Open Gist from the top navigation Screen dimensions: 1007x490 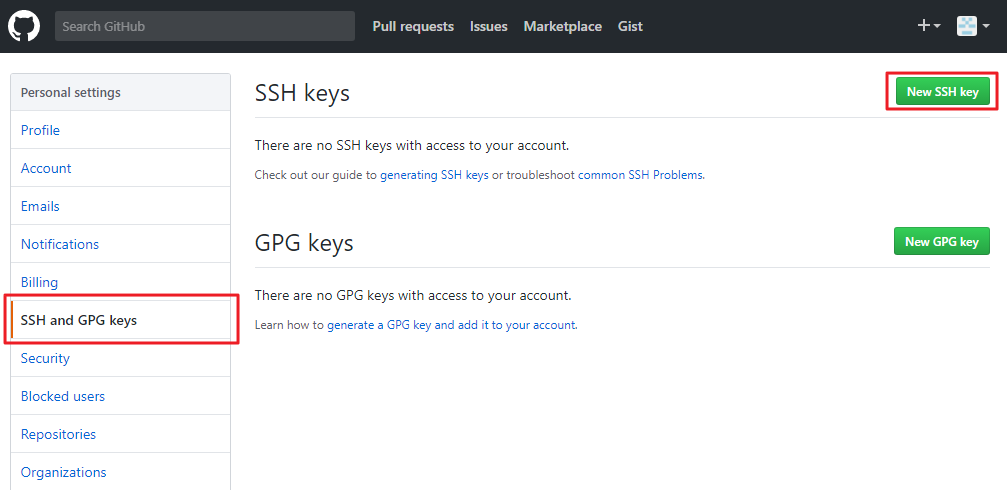(630, 26)
